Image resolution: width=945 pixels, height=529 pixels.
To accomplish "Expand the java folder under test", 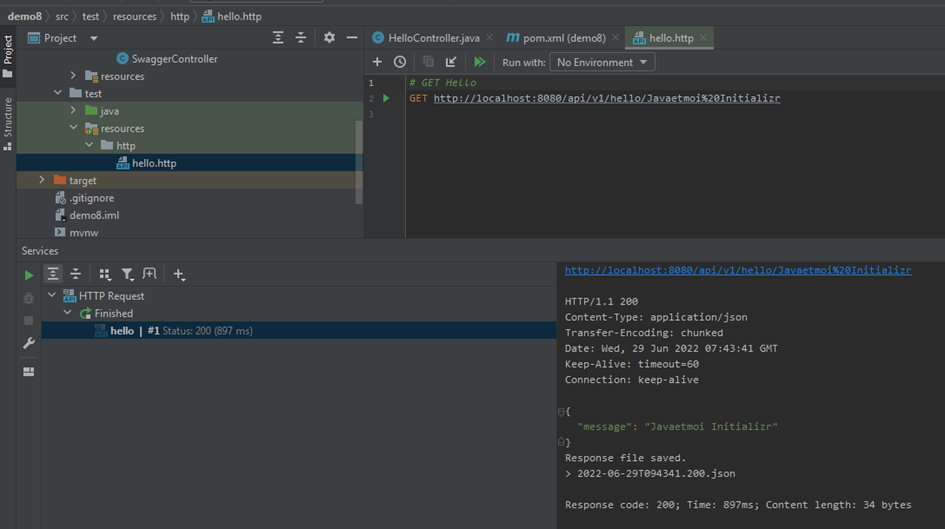I will [x=73, y=110].
